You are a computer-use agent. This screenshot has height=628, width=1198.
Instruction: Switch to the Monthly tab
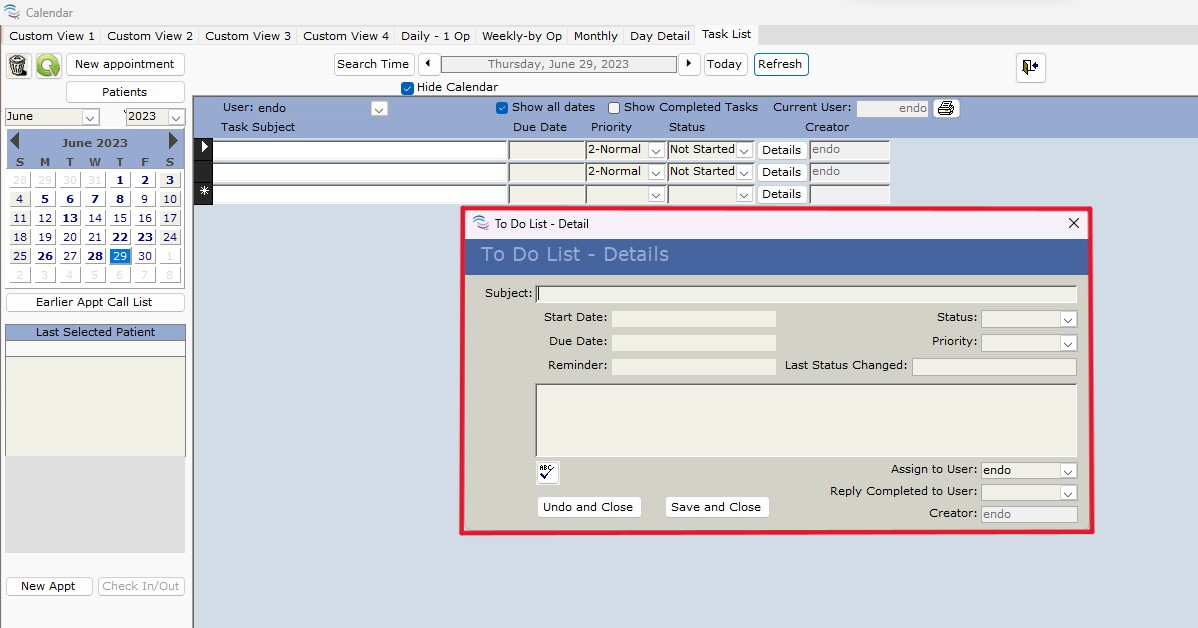[595, 36]
